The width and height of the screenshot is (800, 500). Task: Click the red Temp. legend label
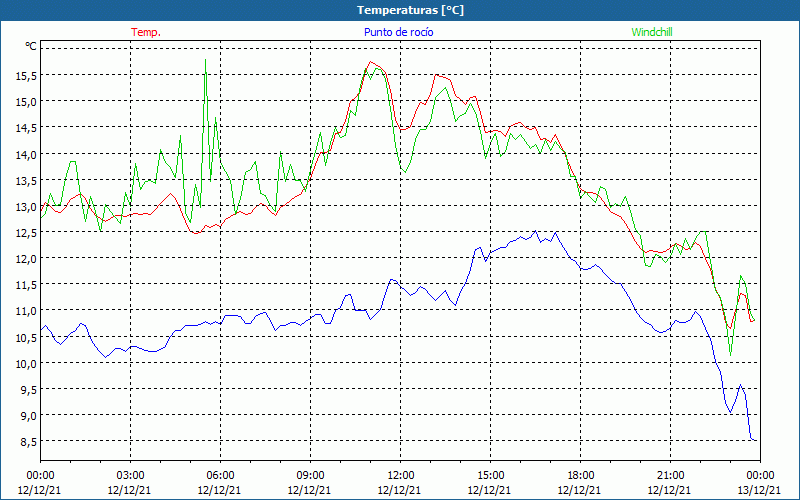(146, 32)
